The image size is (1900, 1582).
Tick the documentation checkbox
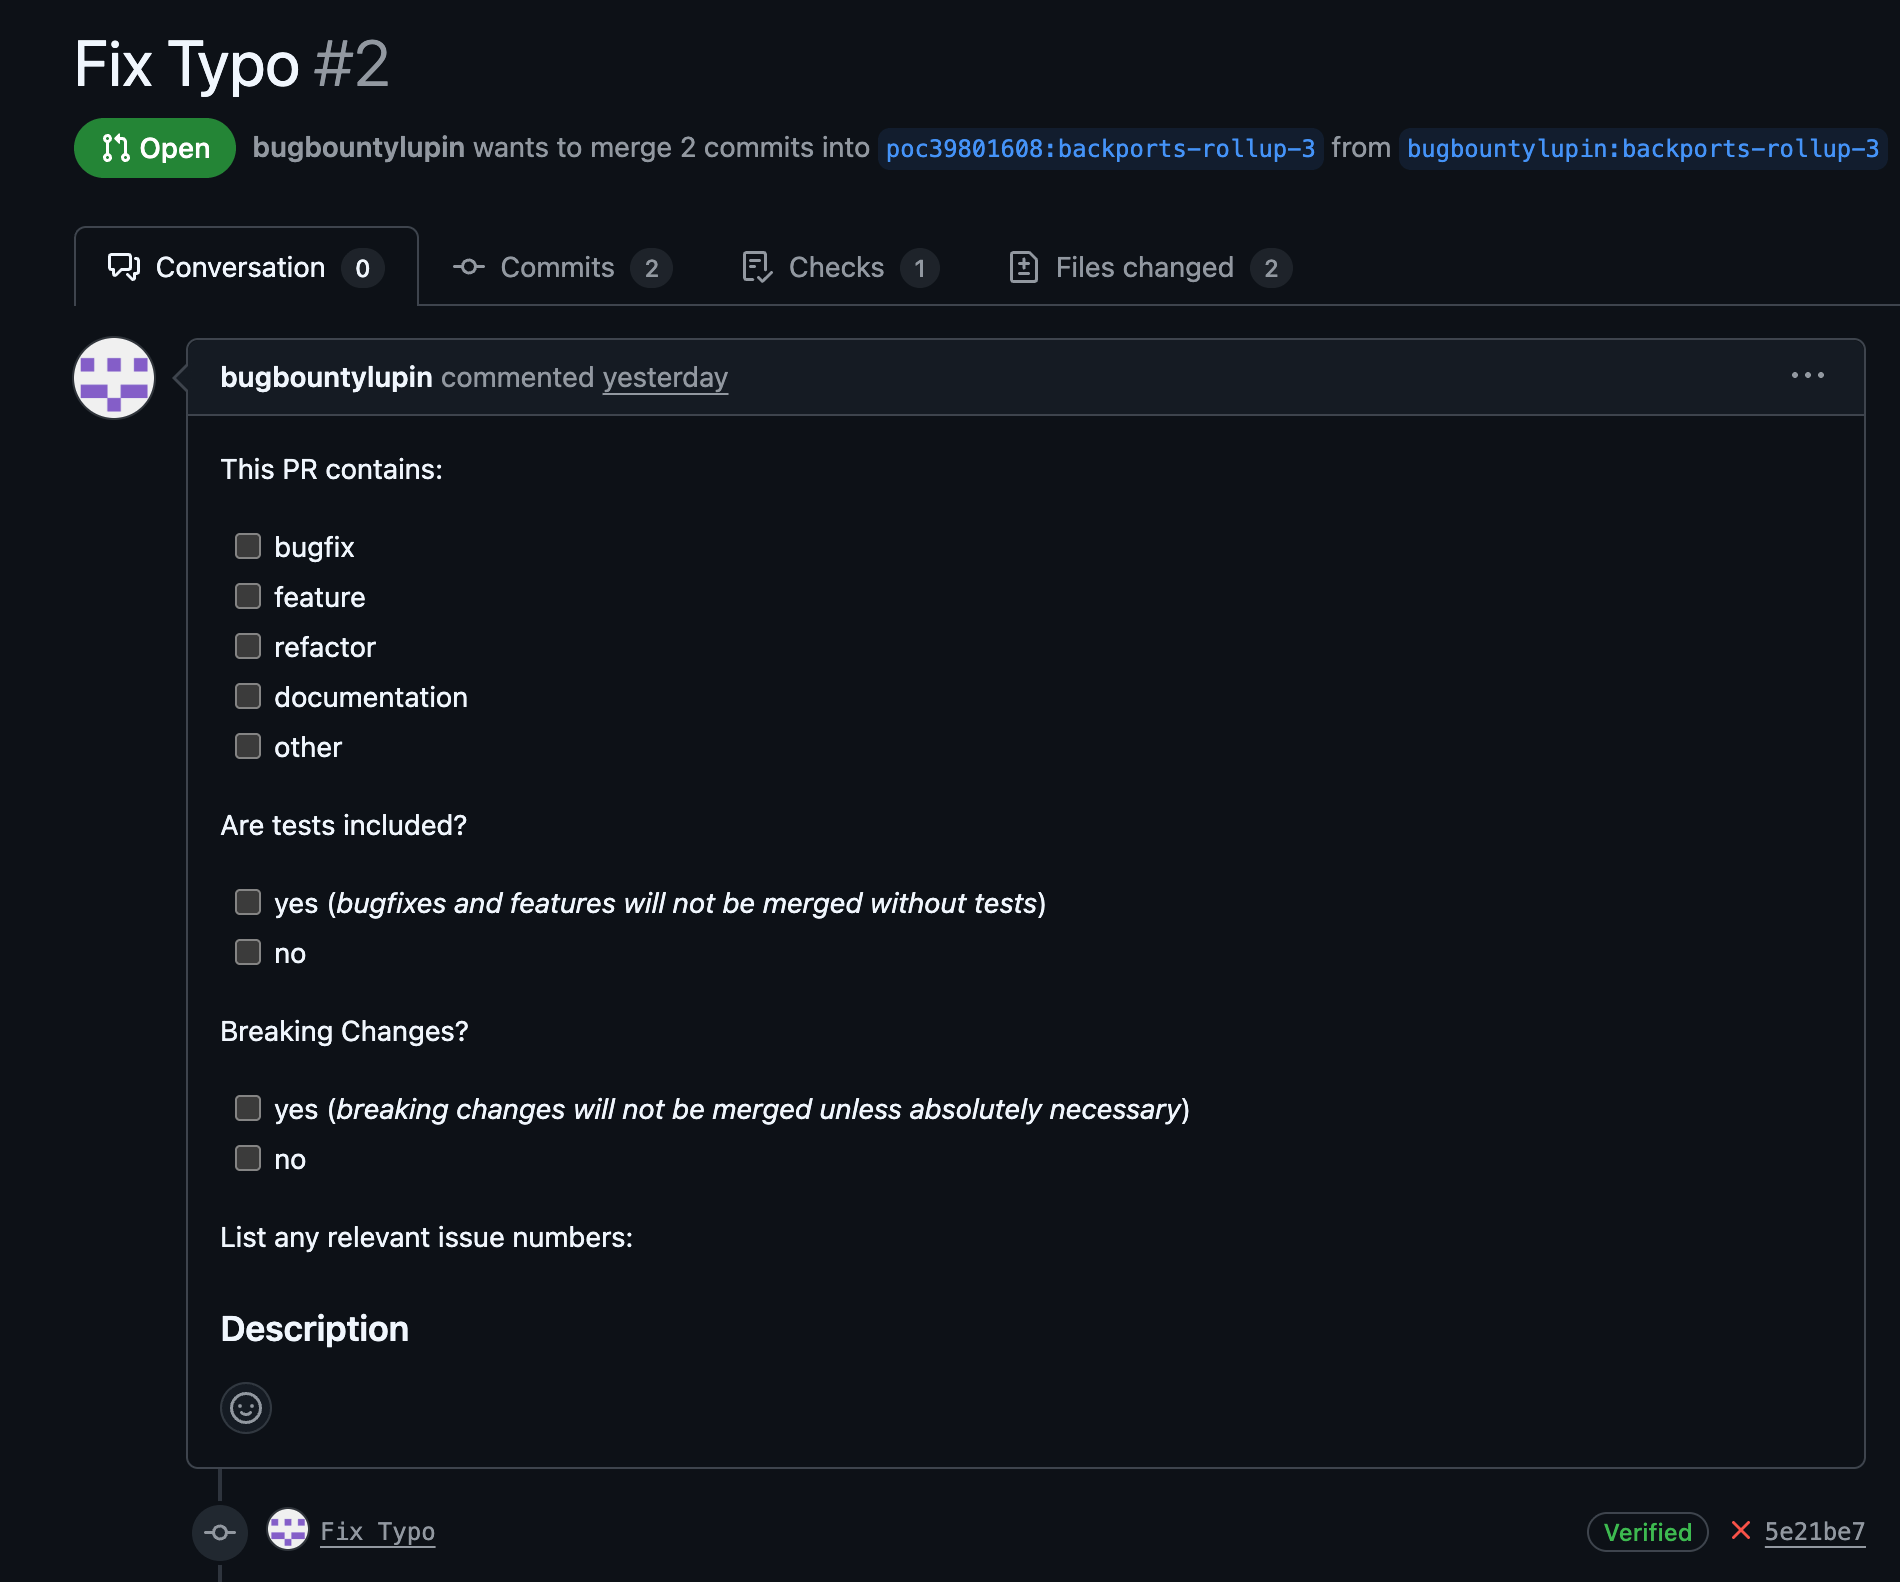pyautogui.click(x=248, y=696)
